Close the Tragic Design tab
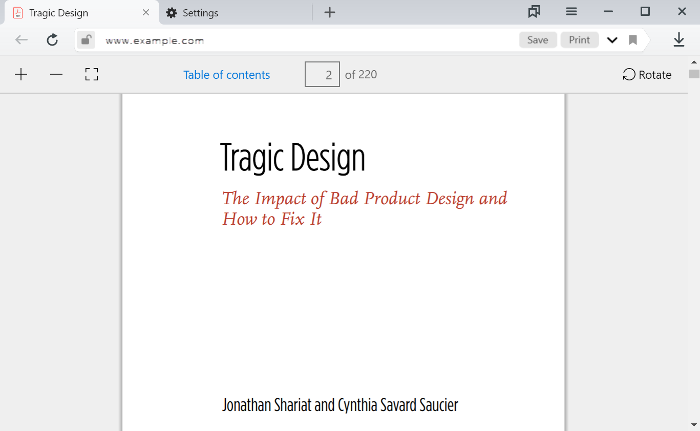Image resolution: width=700 pixels, height=431 pixels. pos(146,13)
